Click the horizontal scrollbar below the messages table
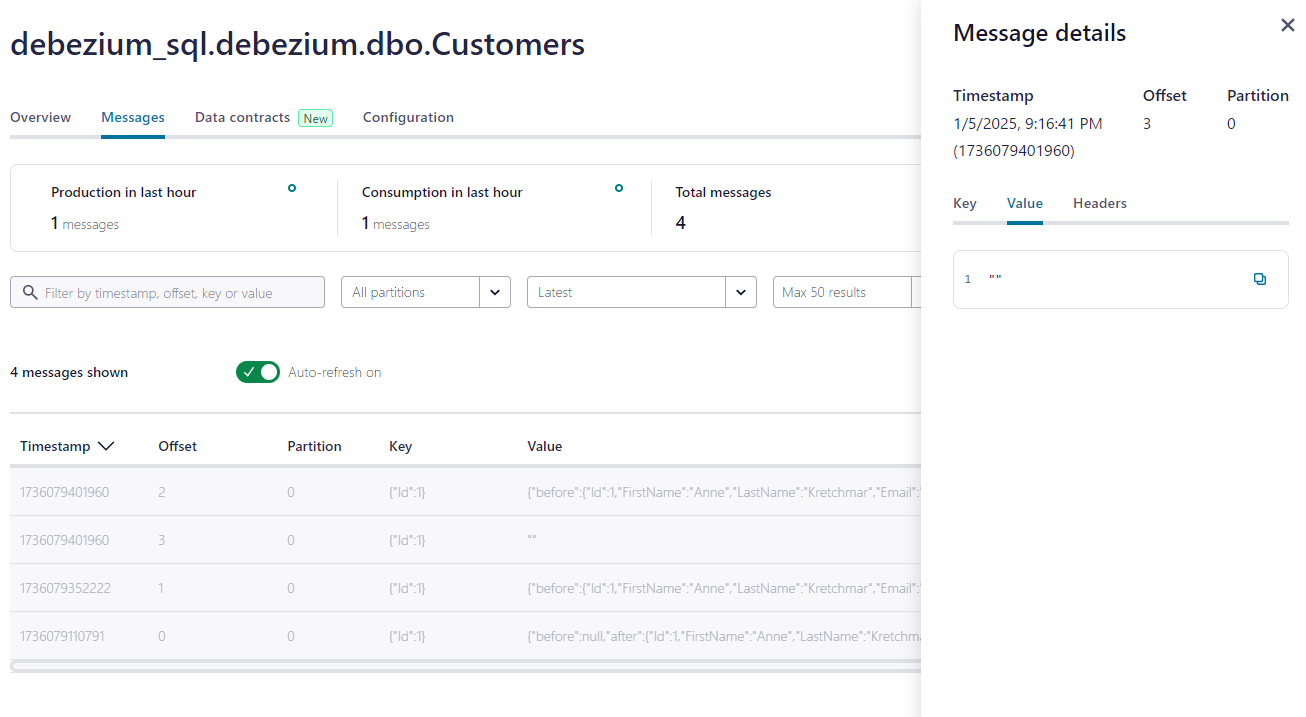Viewport: 1306px width, 717px height. point(465,666)
